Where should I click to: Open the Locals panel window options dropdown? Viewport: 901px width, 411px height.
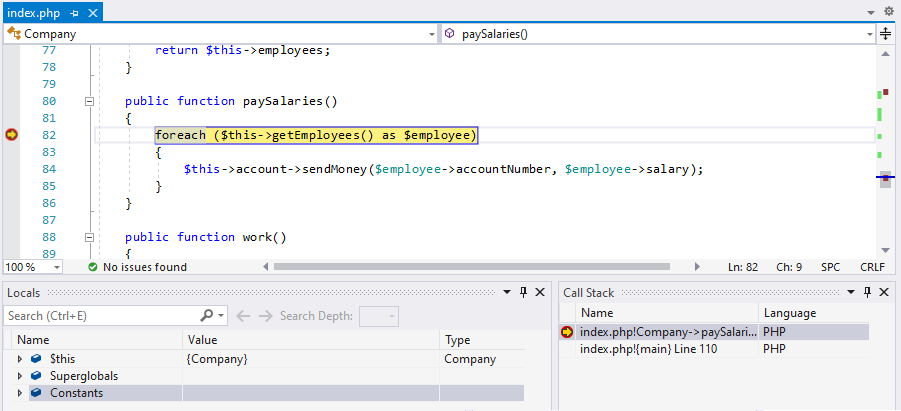click(507, 293)
